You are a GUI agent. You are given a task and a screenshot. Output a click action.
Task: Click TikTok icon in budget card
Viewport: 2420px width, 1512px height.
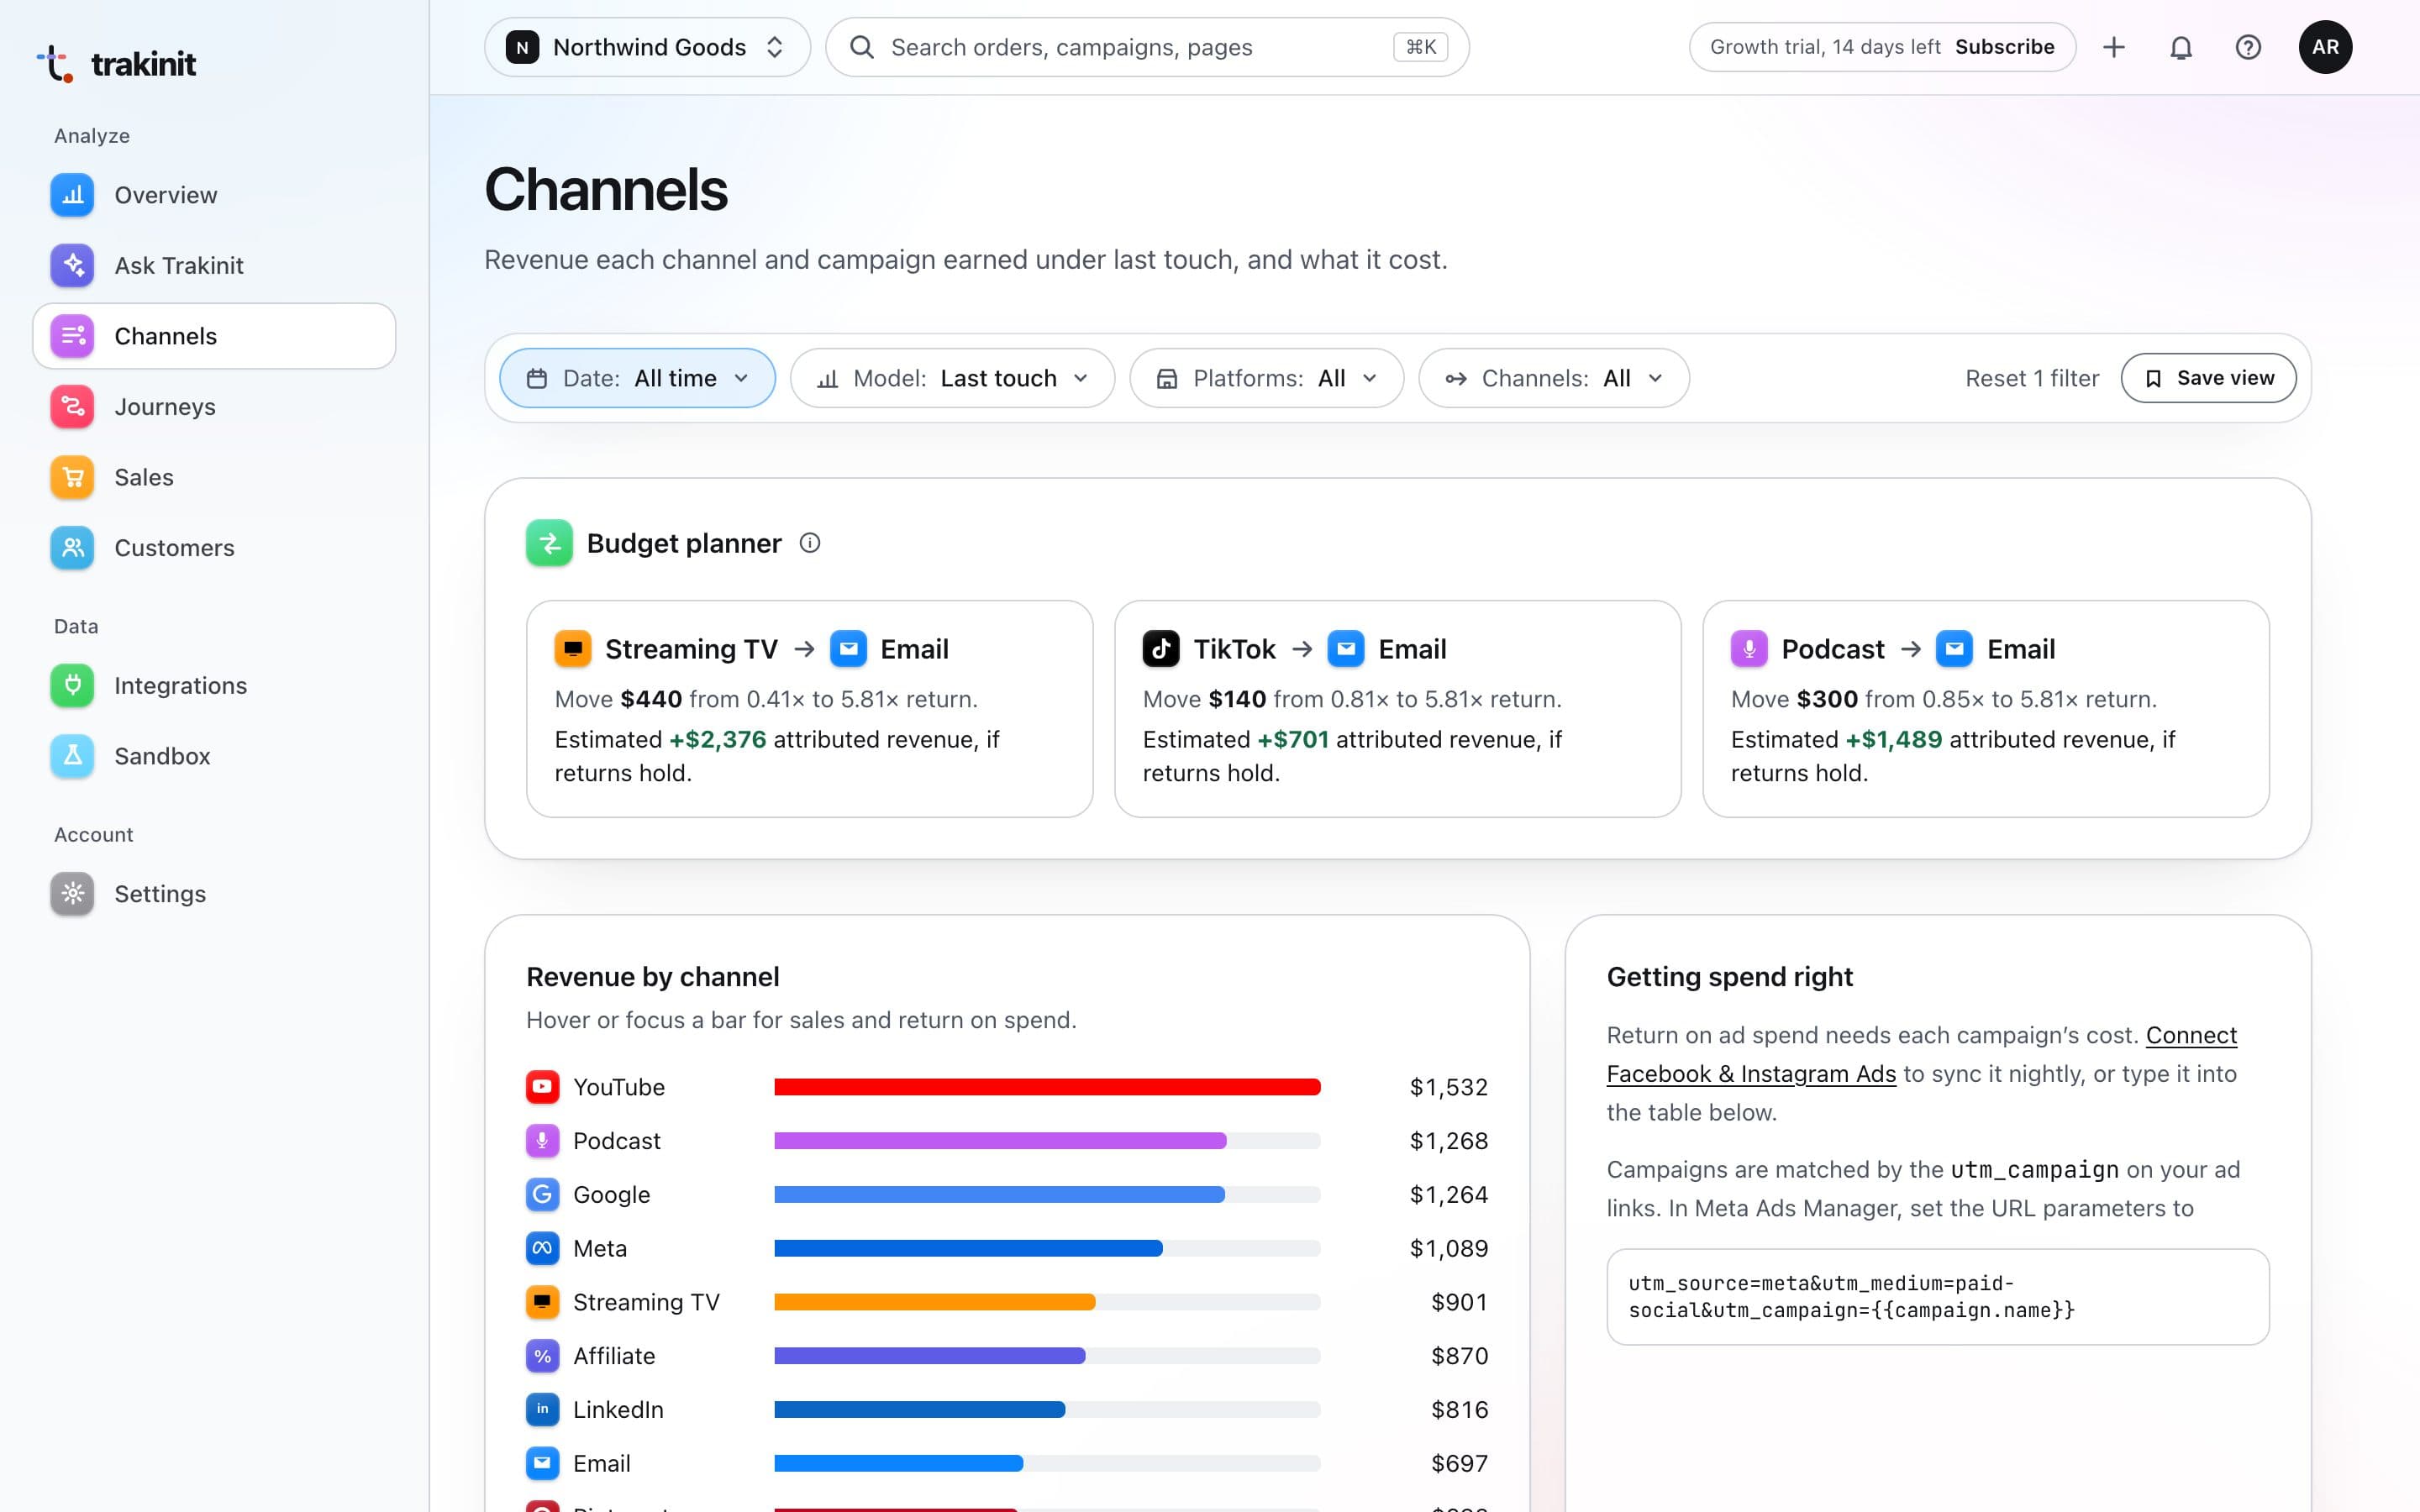click(x=1161, y=649)
